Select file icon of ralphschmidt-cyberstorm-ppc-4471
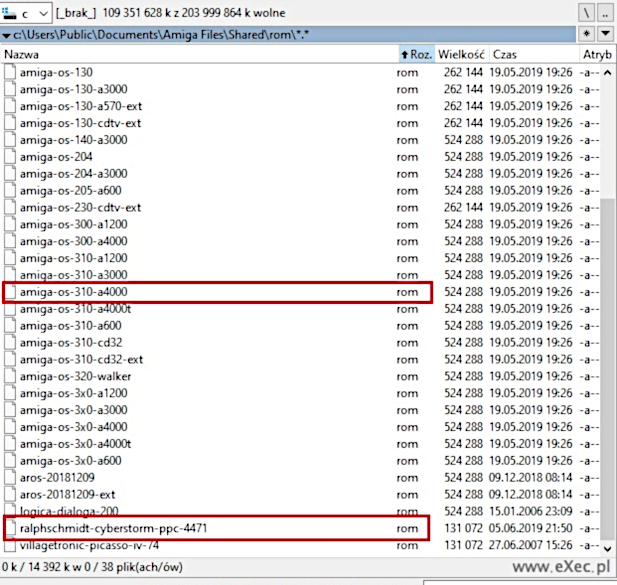617x585 pixels. coord(10,528)
